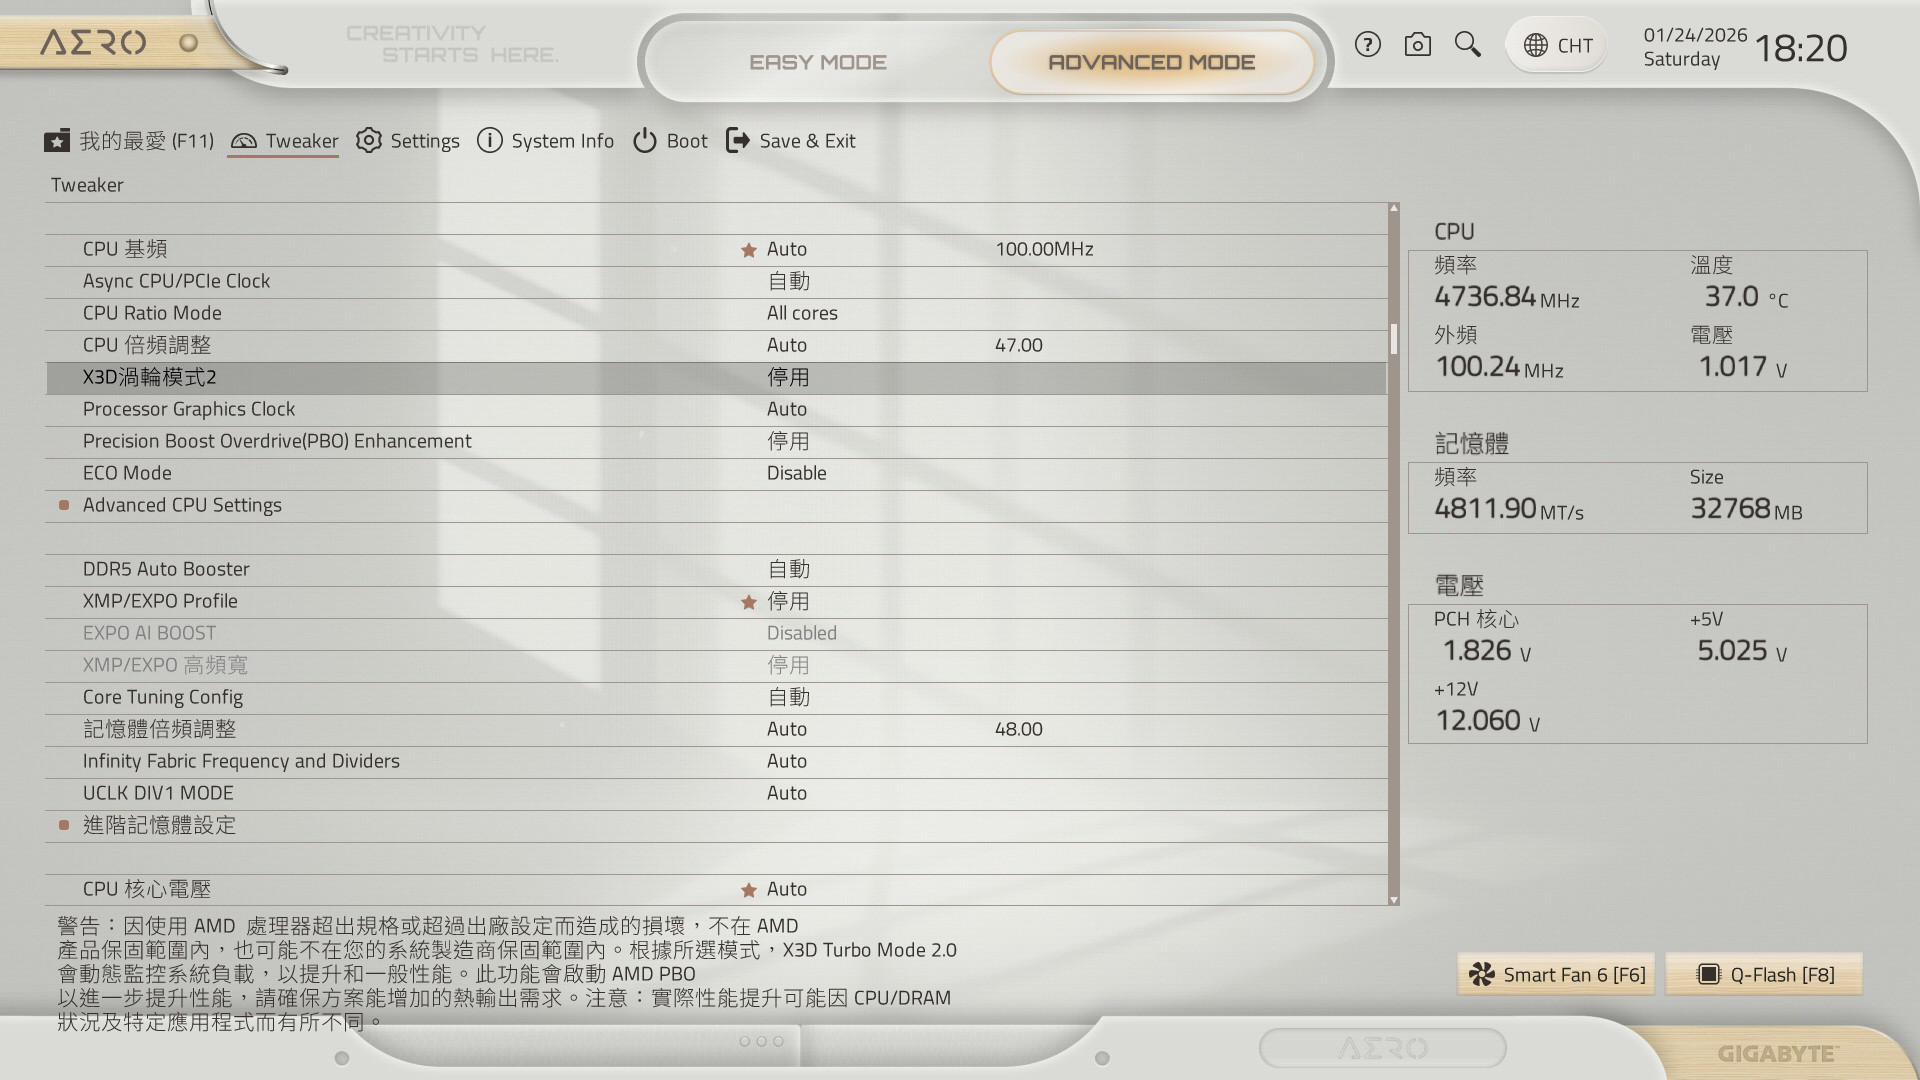Click the screenshot camera icon
Screen dimensions: 1920x1080
pyautogui.click(x=1417, y=45)
